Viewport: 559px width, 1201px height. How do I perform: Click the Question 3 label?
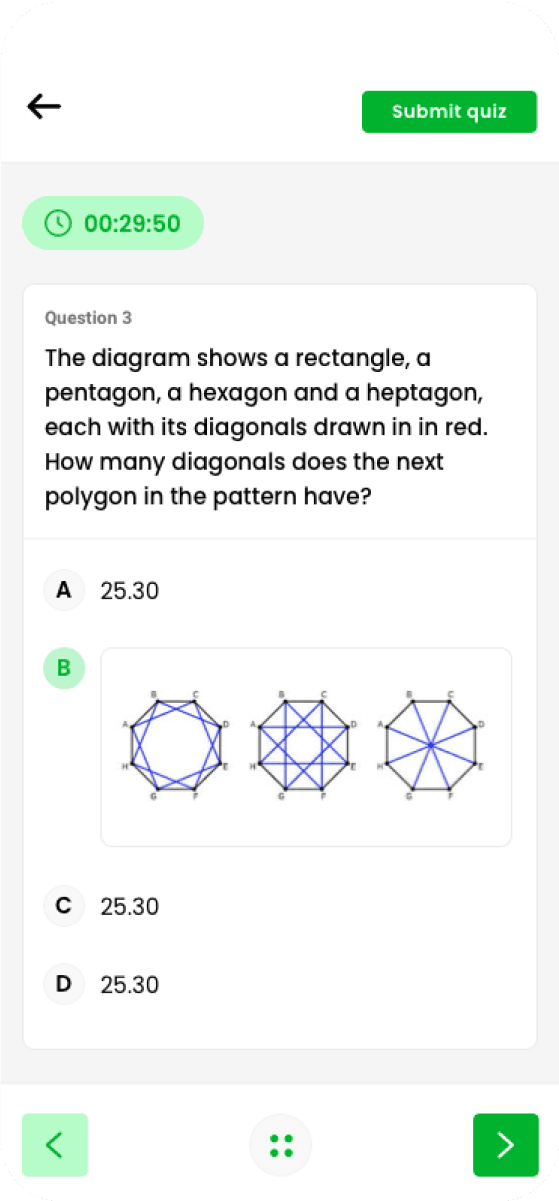click(88, 318)
